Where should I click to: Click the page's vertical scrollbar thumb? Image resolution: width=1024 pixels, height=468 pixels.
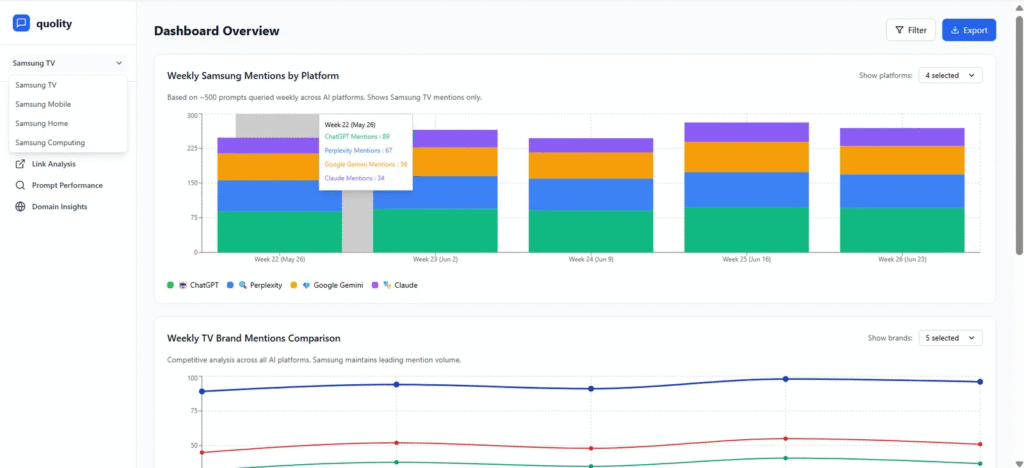tap(1019, 136)
